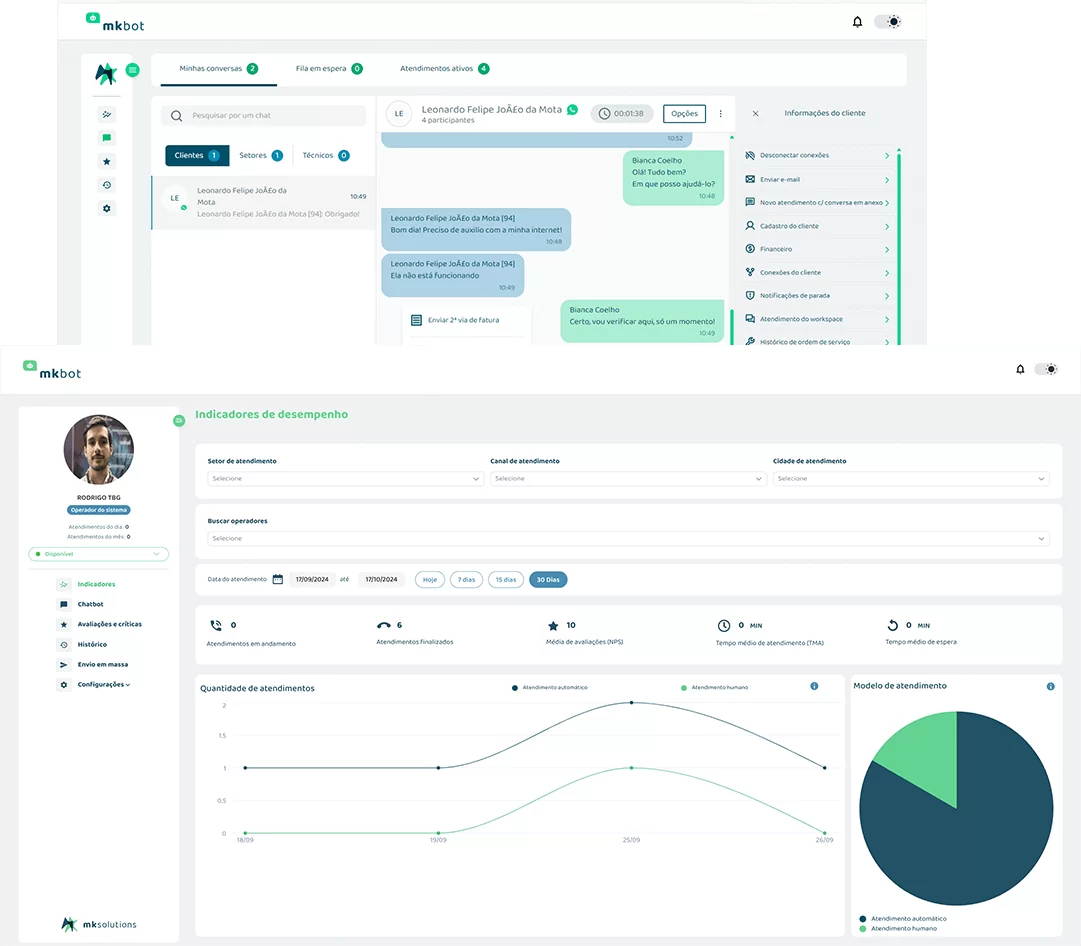
Task: Click the calendar icon beside Data do atendimento
Action: 278,579
